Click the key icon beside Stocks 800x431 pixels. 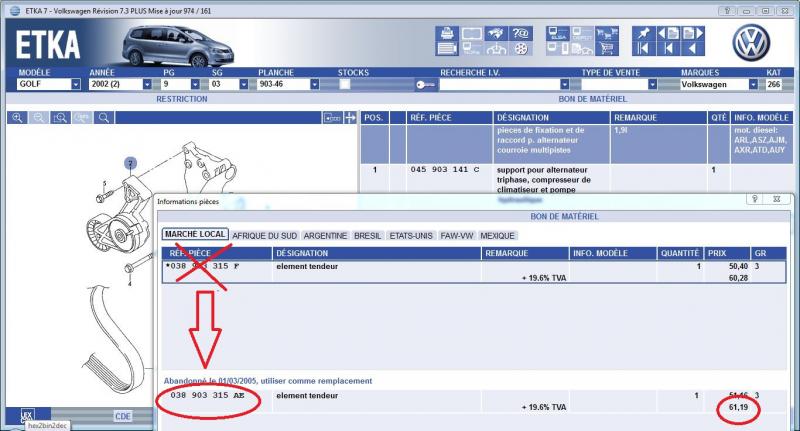click(425, 85)
